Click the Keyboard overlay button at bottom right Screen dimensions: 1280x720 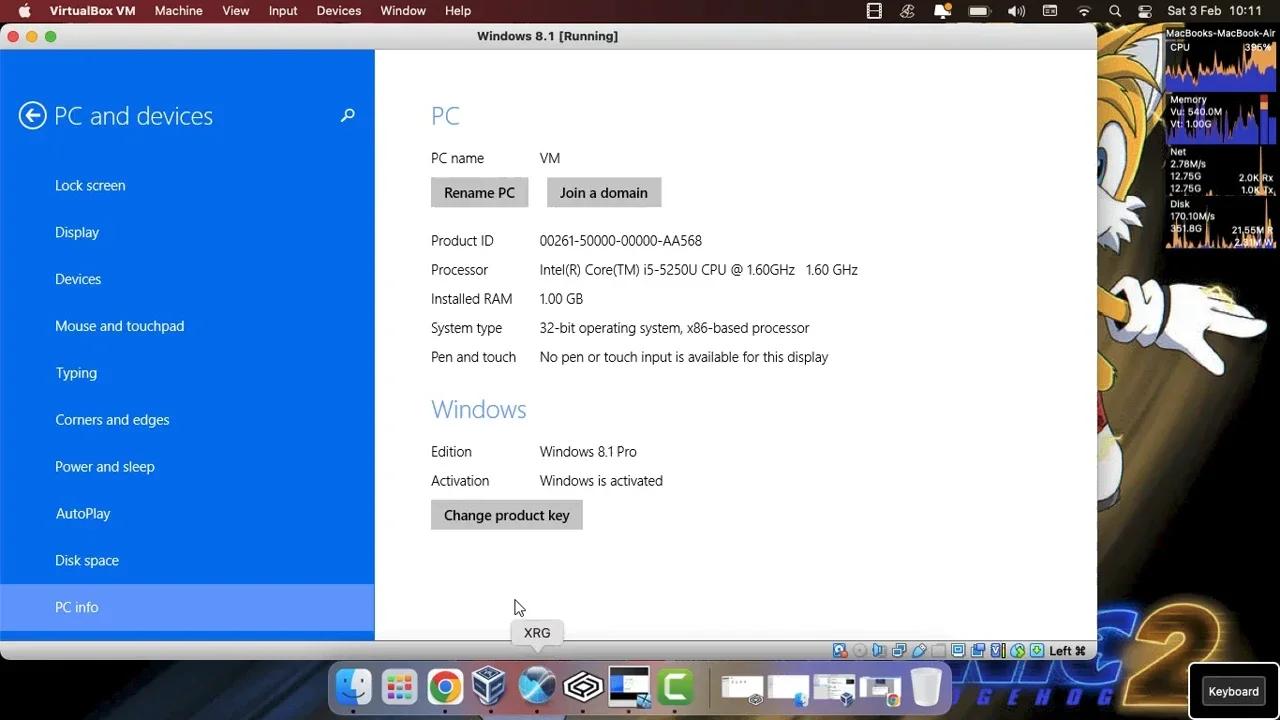click(1232, 690)
